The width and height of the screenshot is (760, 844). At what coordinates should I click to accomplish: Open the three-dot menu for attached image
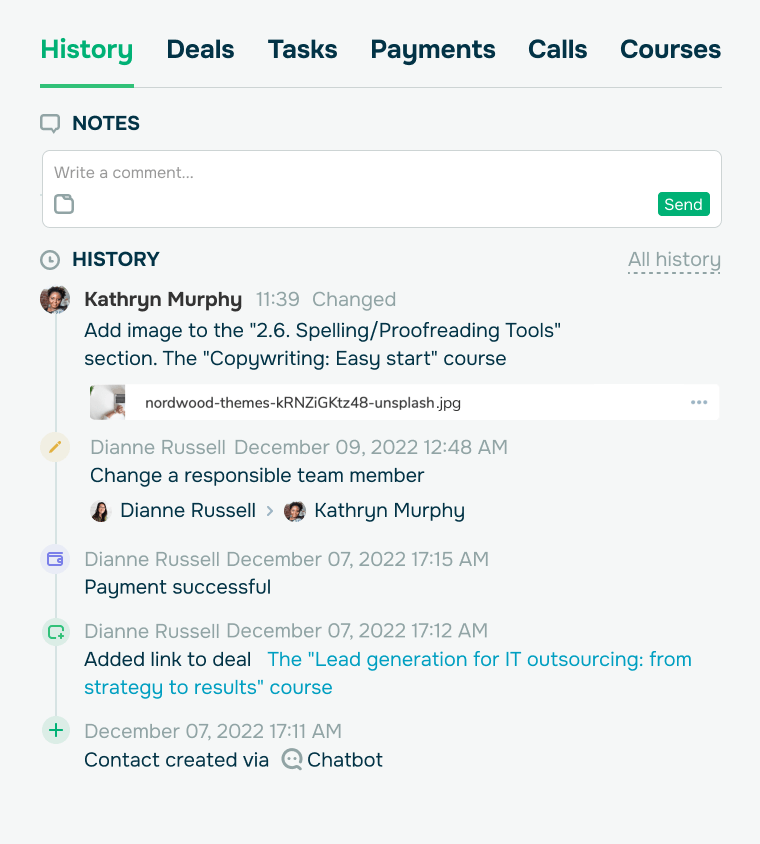coord(699,402)
